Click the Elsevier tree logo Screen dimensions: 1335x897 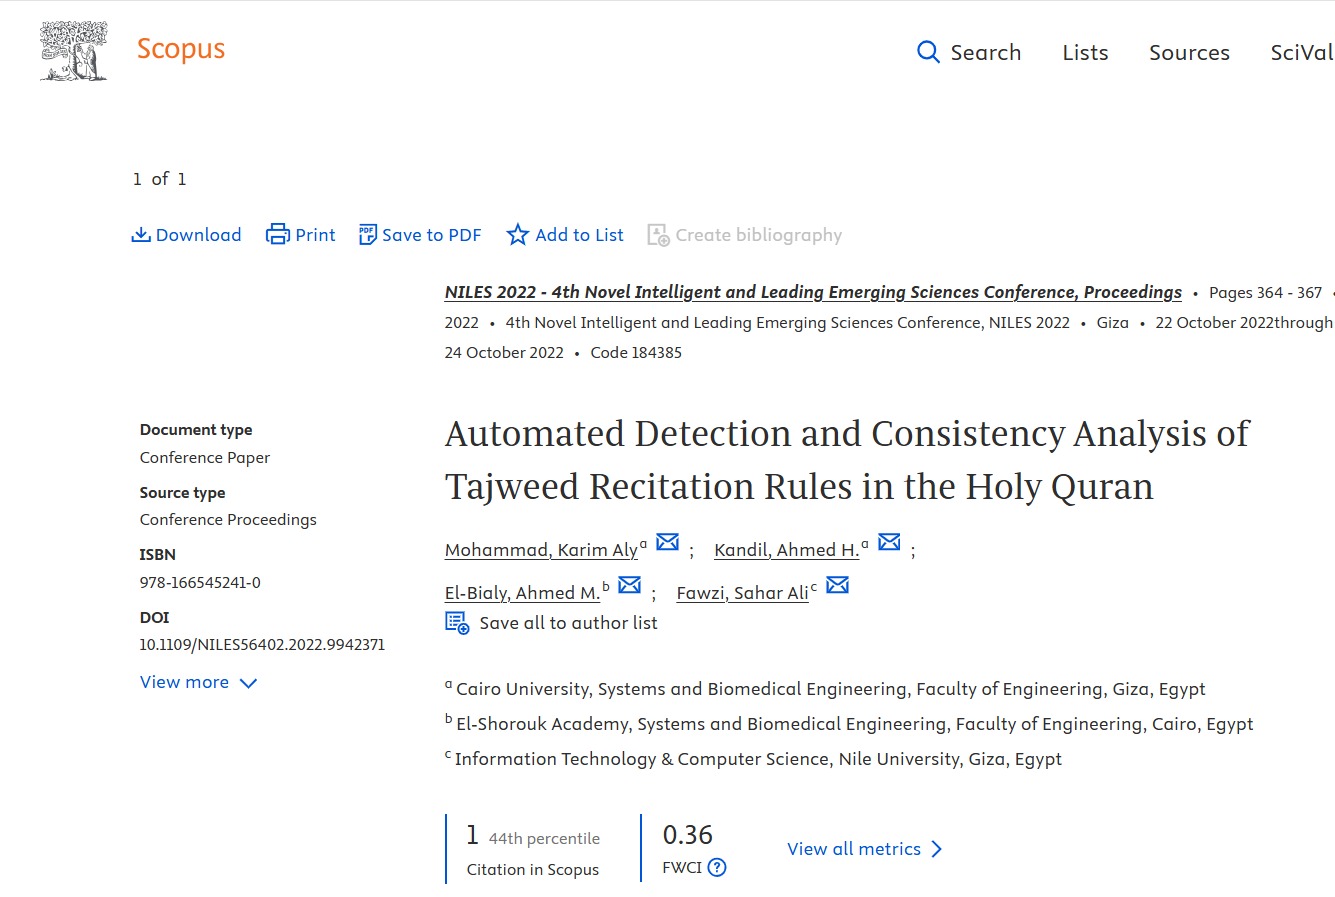click(x=73, y=51)
